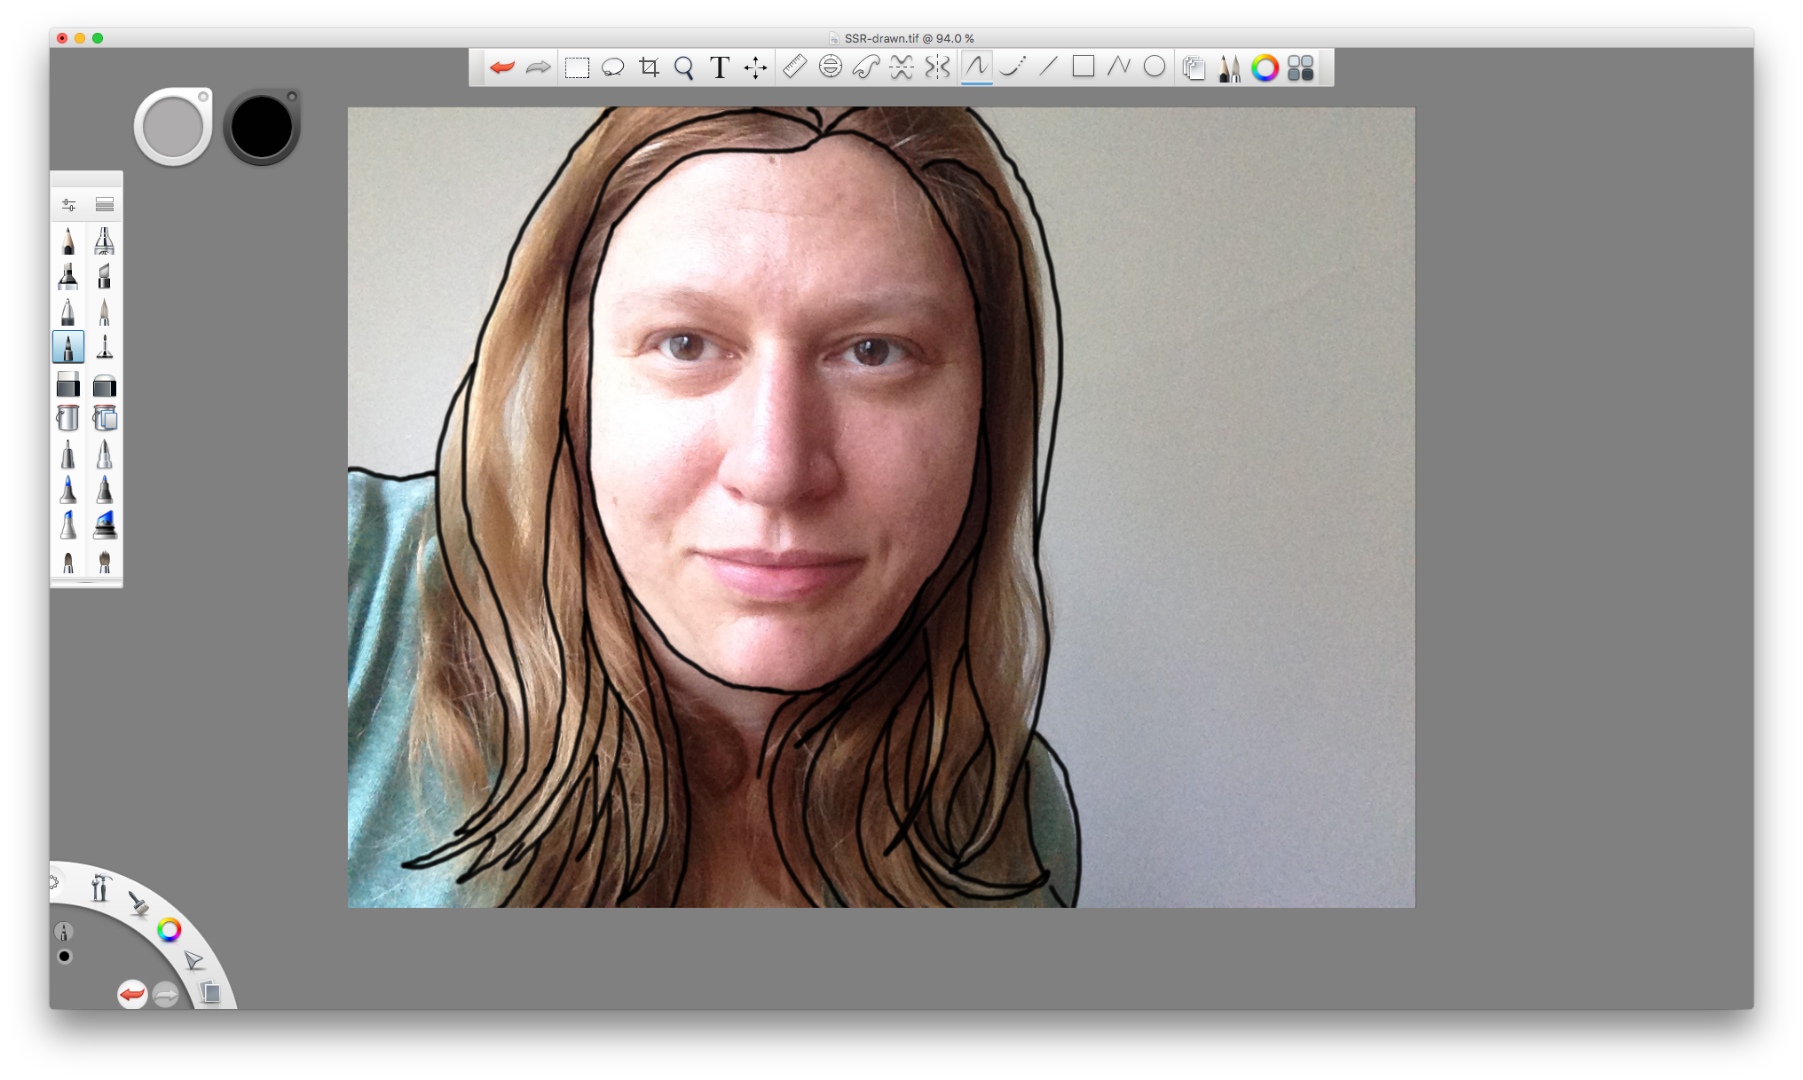Open Tools & Views in the lagoon
This screenshot has width=1803, height=1080.
click(x=99, y=887)
